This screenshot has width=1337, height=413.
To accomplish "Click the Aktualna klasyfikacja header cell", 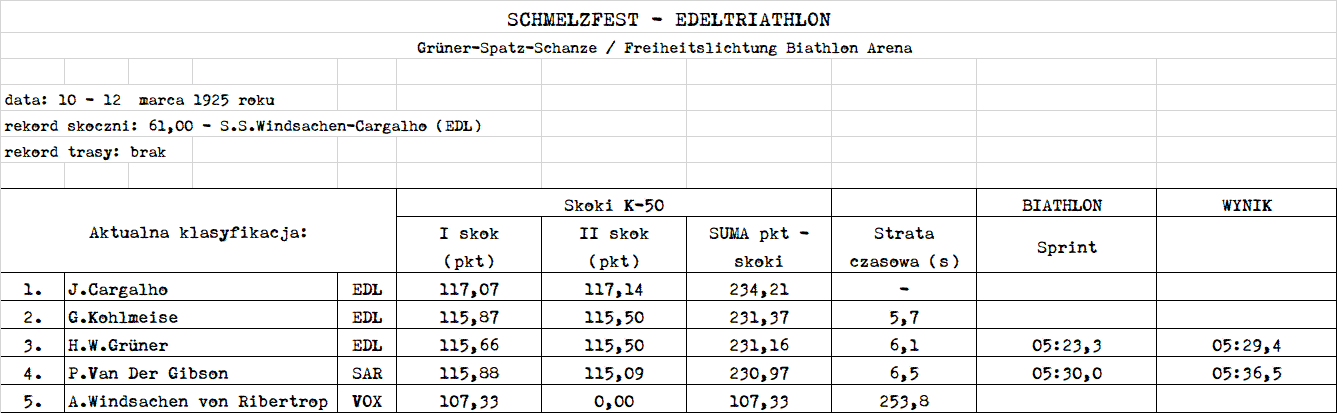I will tap(199, 232).
